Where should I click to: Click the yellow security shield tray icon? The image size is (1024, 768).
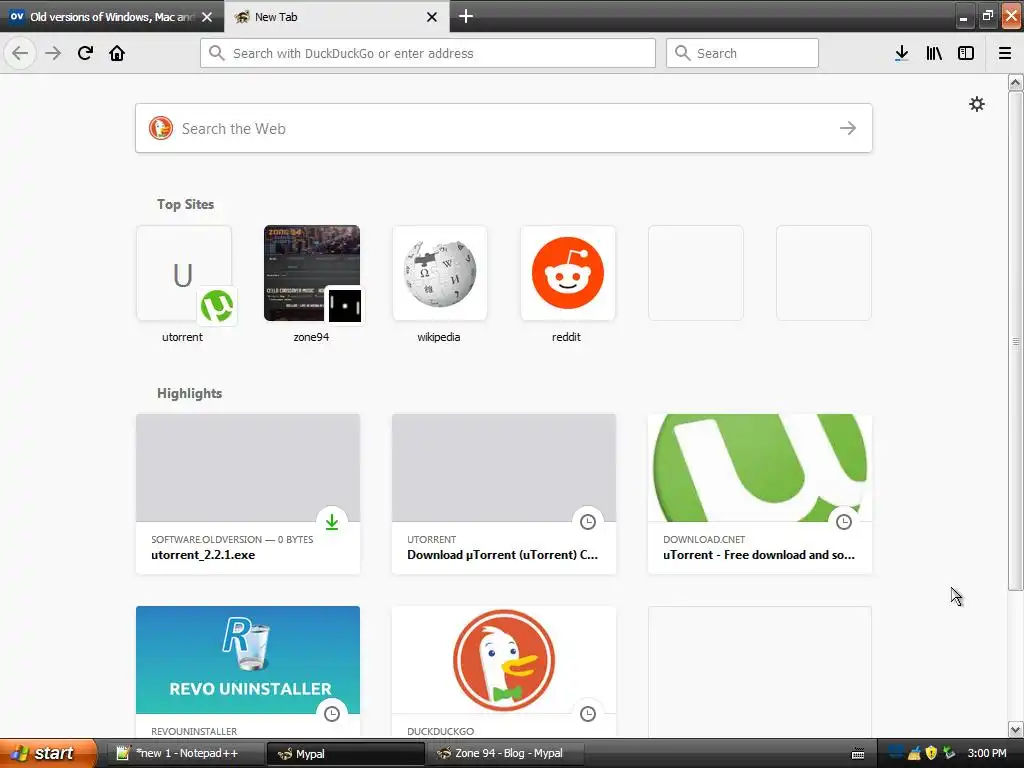[x=931, y=753]
